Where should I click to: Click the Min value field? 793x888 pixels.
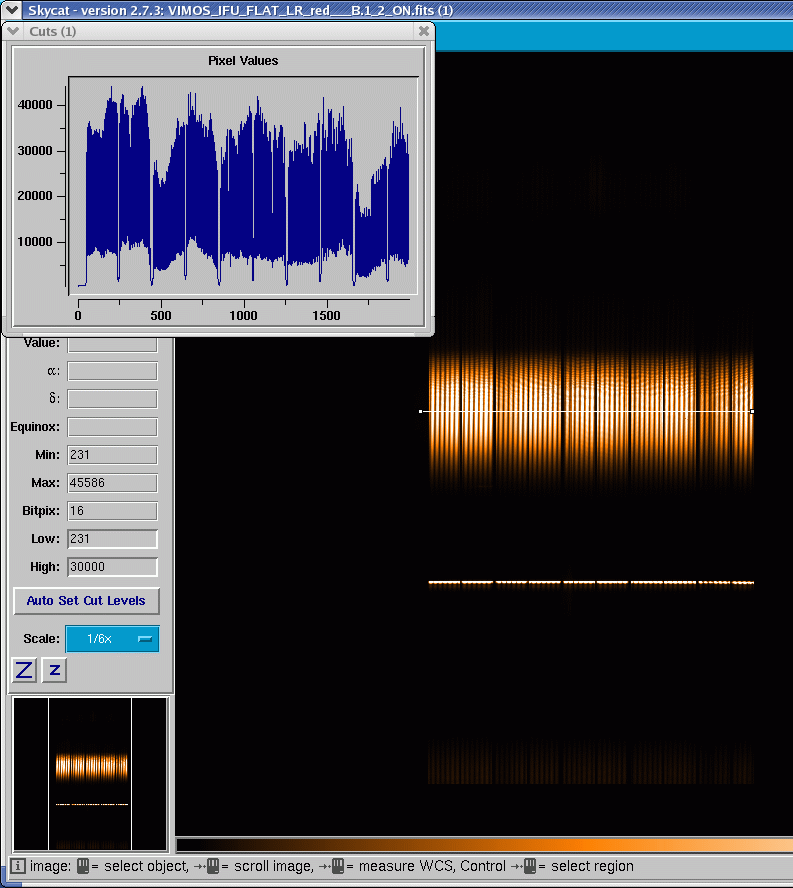[112, 455]
